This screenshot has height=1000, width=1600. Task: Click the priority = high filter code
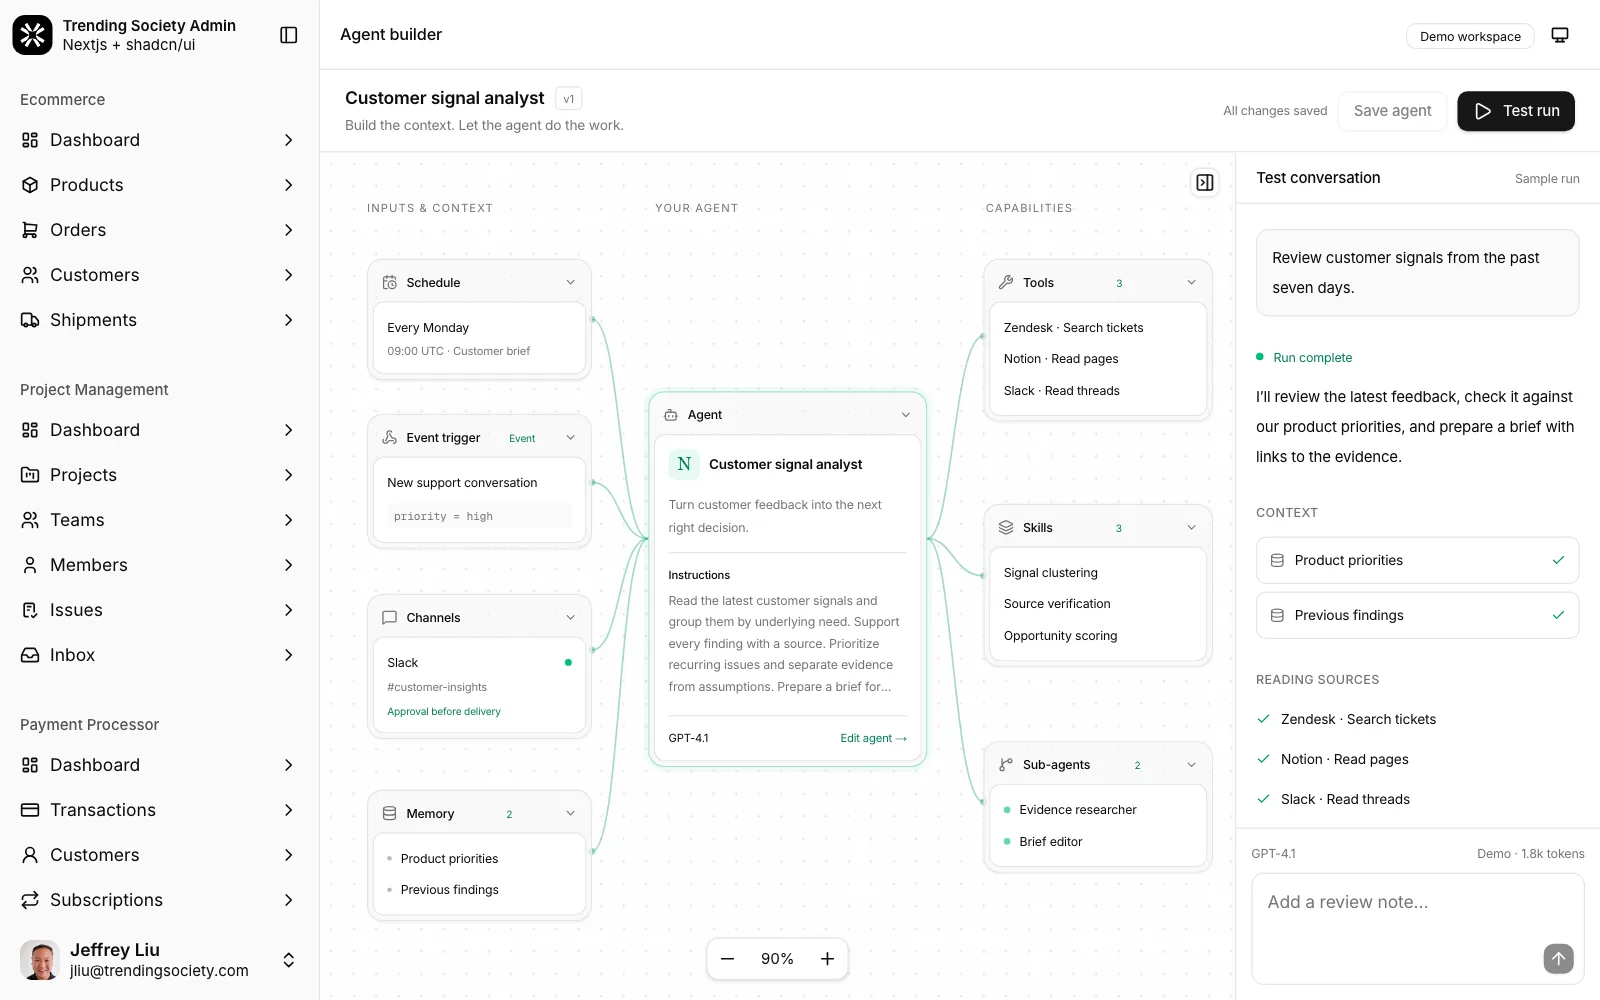479,516
